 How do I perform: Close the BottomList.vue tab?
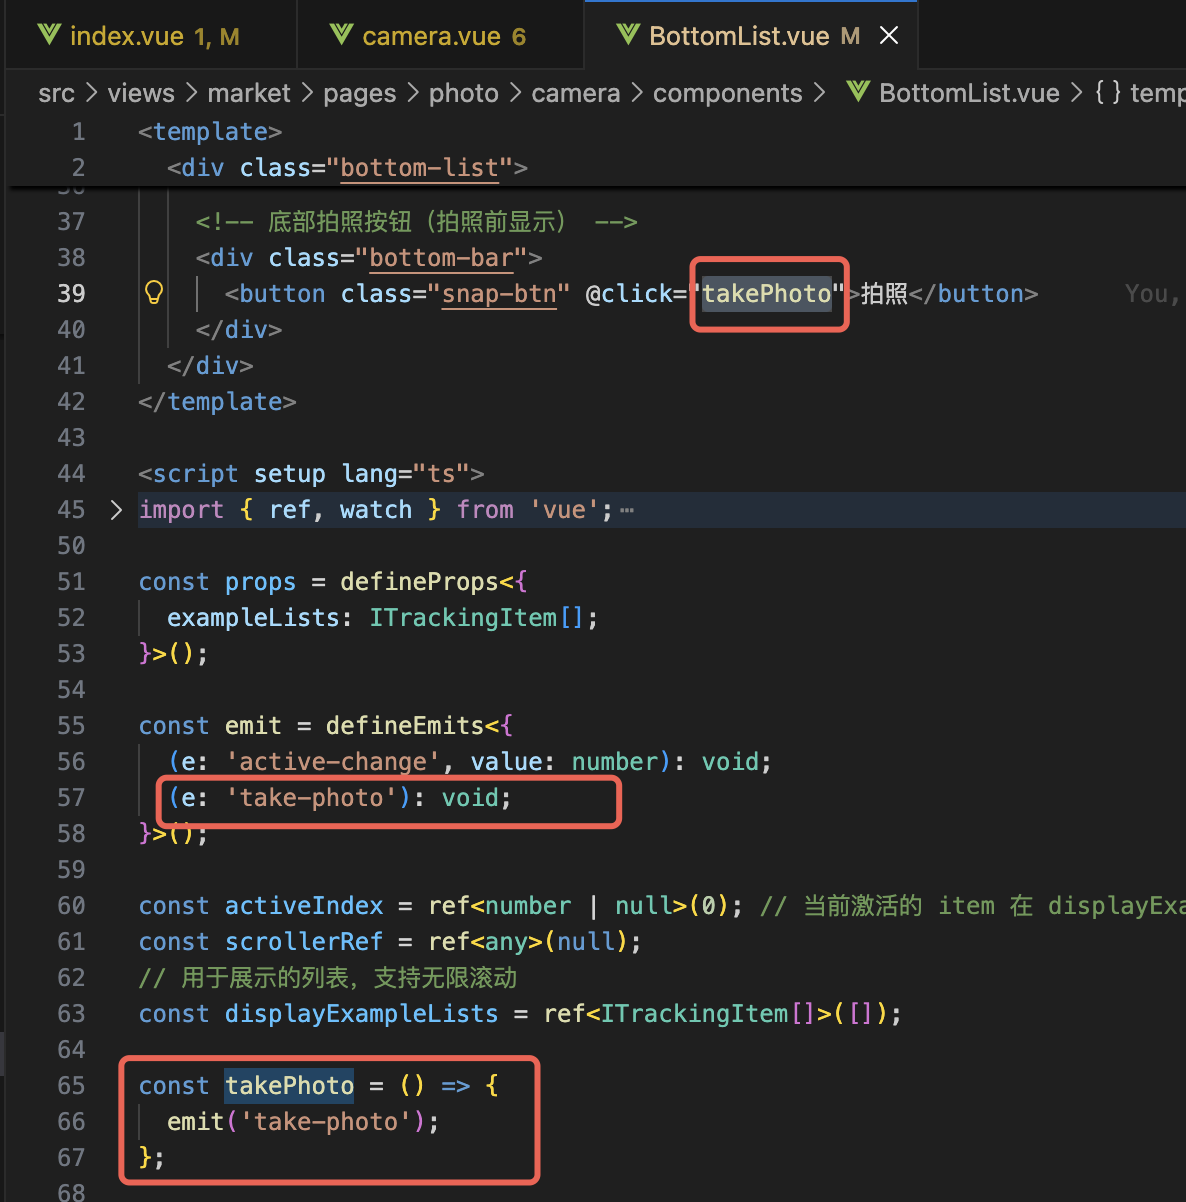(888, 36)
